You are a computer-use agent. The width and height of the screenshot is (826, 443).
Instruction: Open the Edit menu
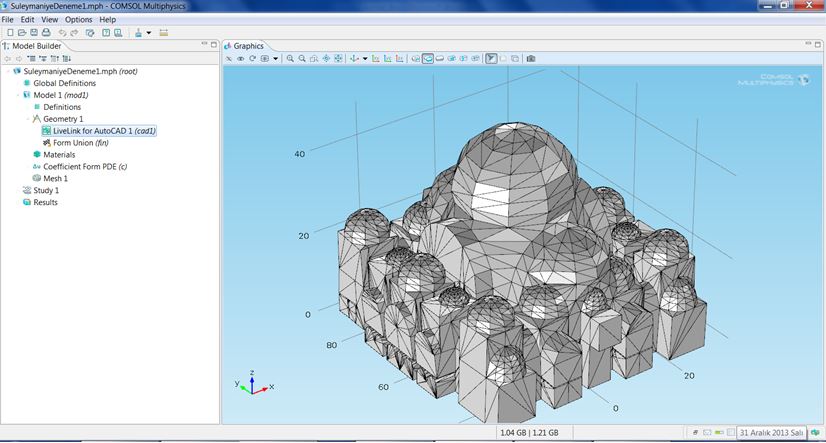[27, 19]
